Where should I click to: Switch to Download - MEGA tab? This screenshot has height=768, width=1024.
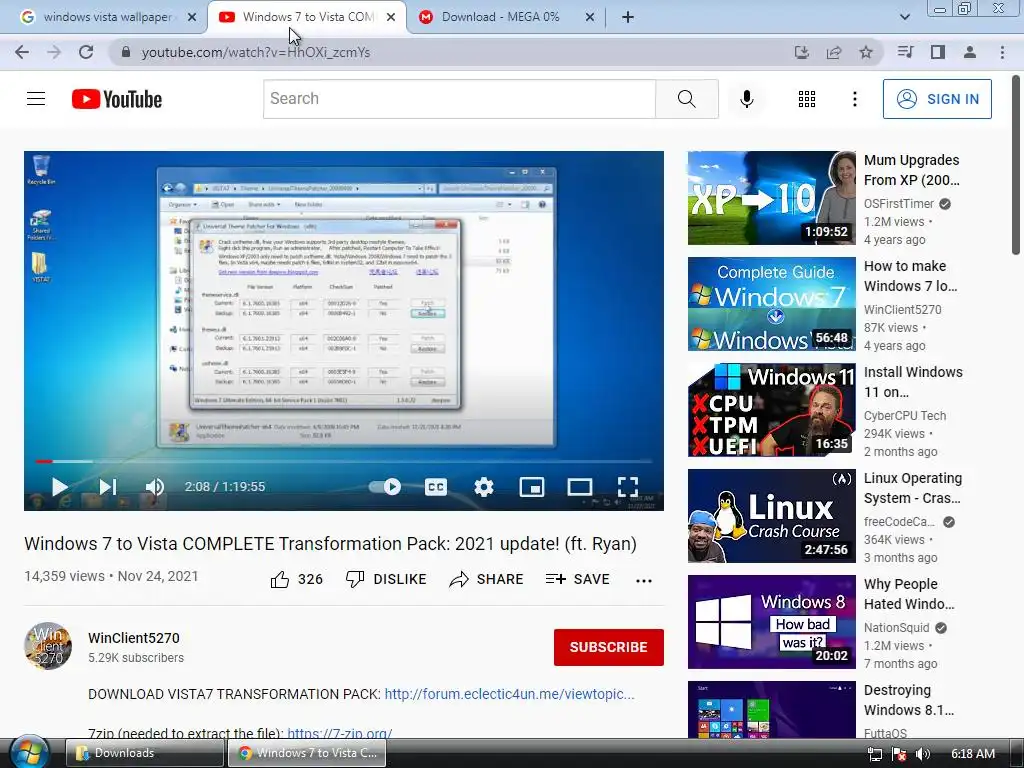tap(500, 17)
